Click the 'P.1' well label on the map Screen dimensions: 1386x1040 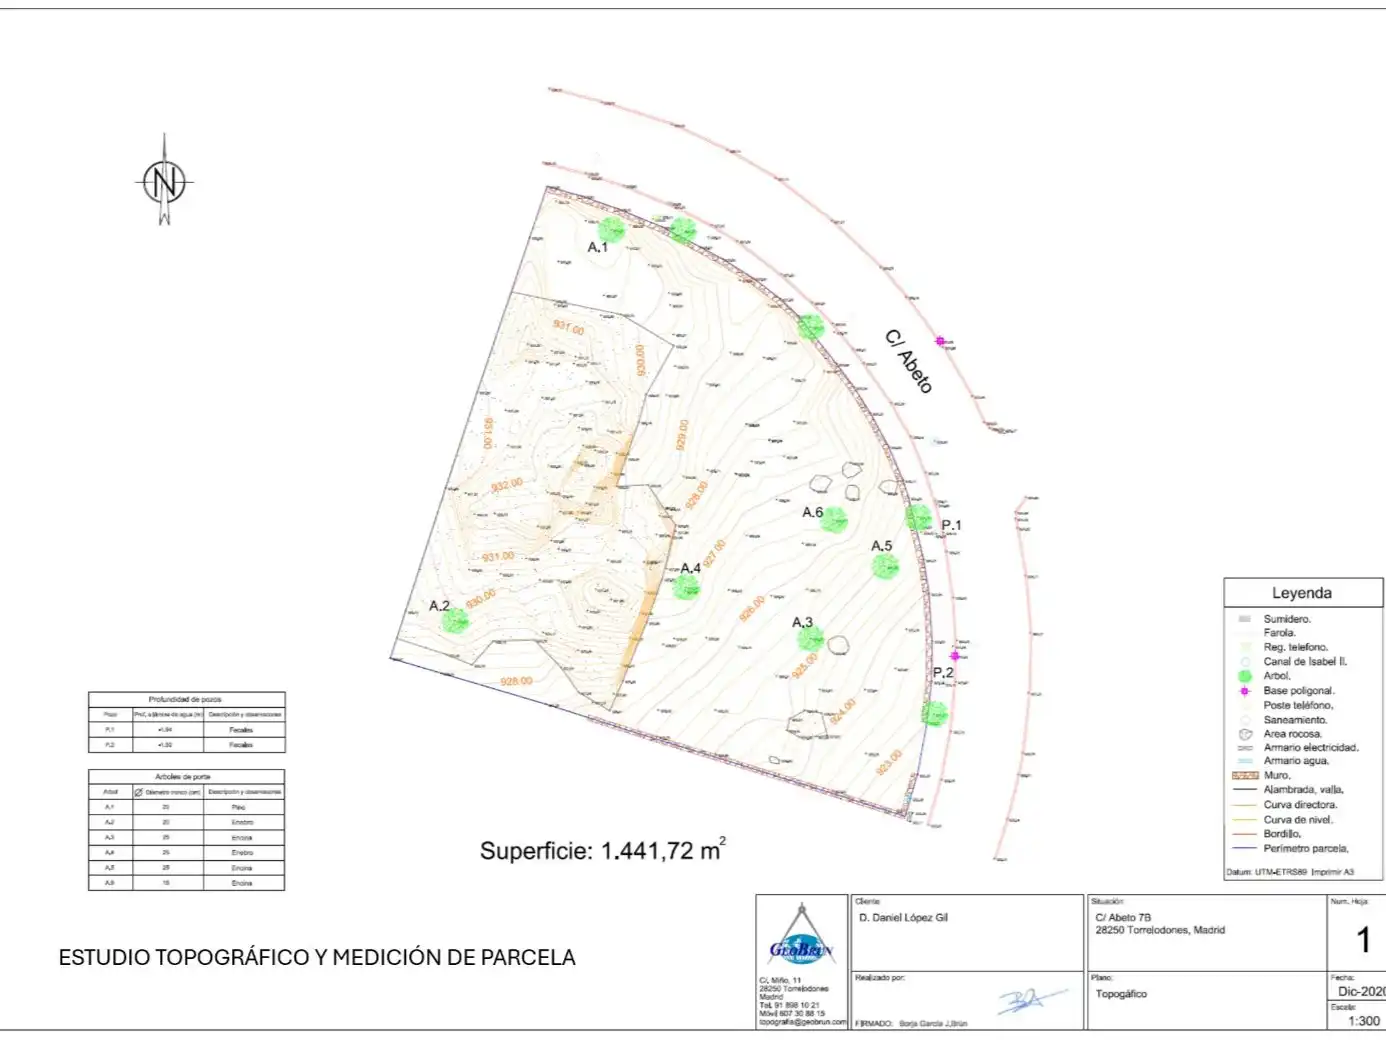point(951,525)
